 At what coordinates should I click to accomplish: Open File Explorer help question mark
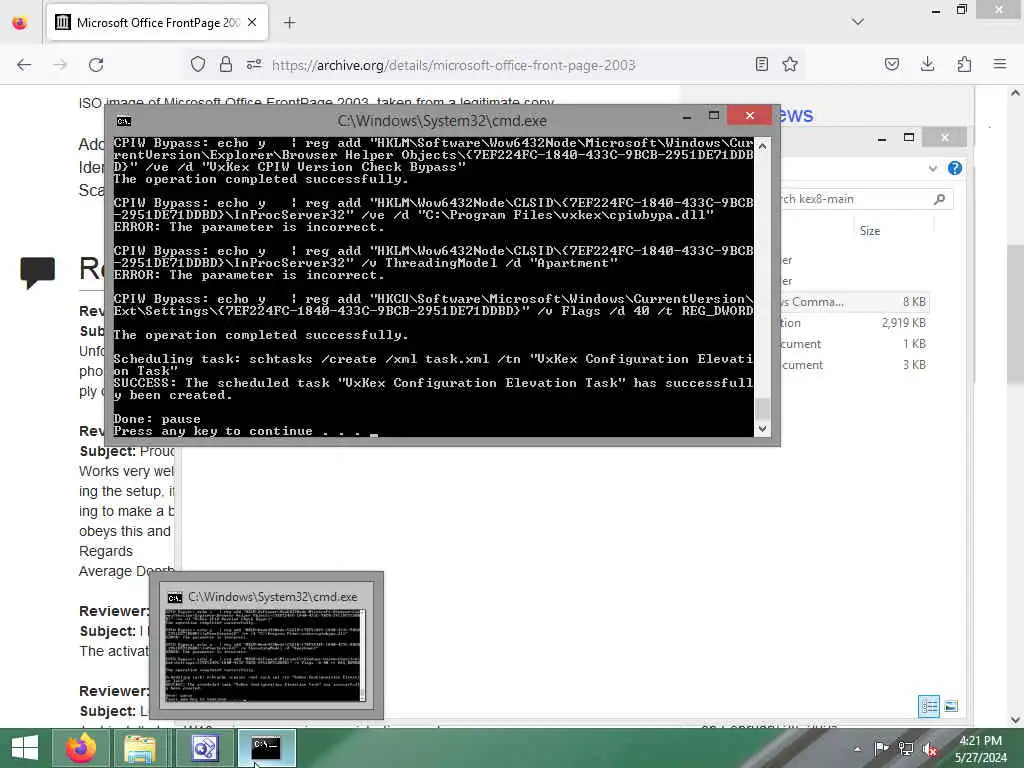click(955, 168)
